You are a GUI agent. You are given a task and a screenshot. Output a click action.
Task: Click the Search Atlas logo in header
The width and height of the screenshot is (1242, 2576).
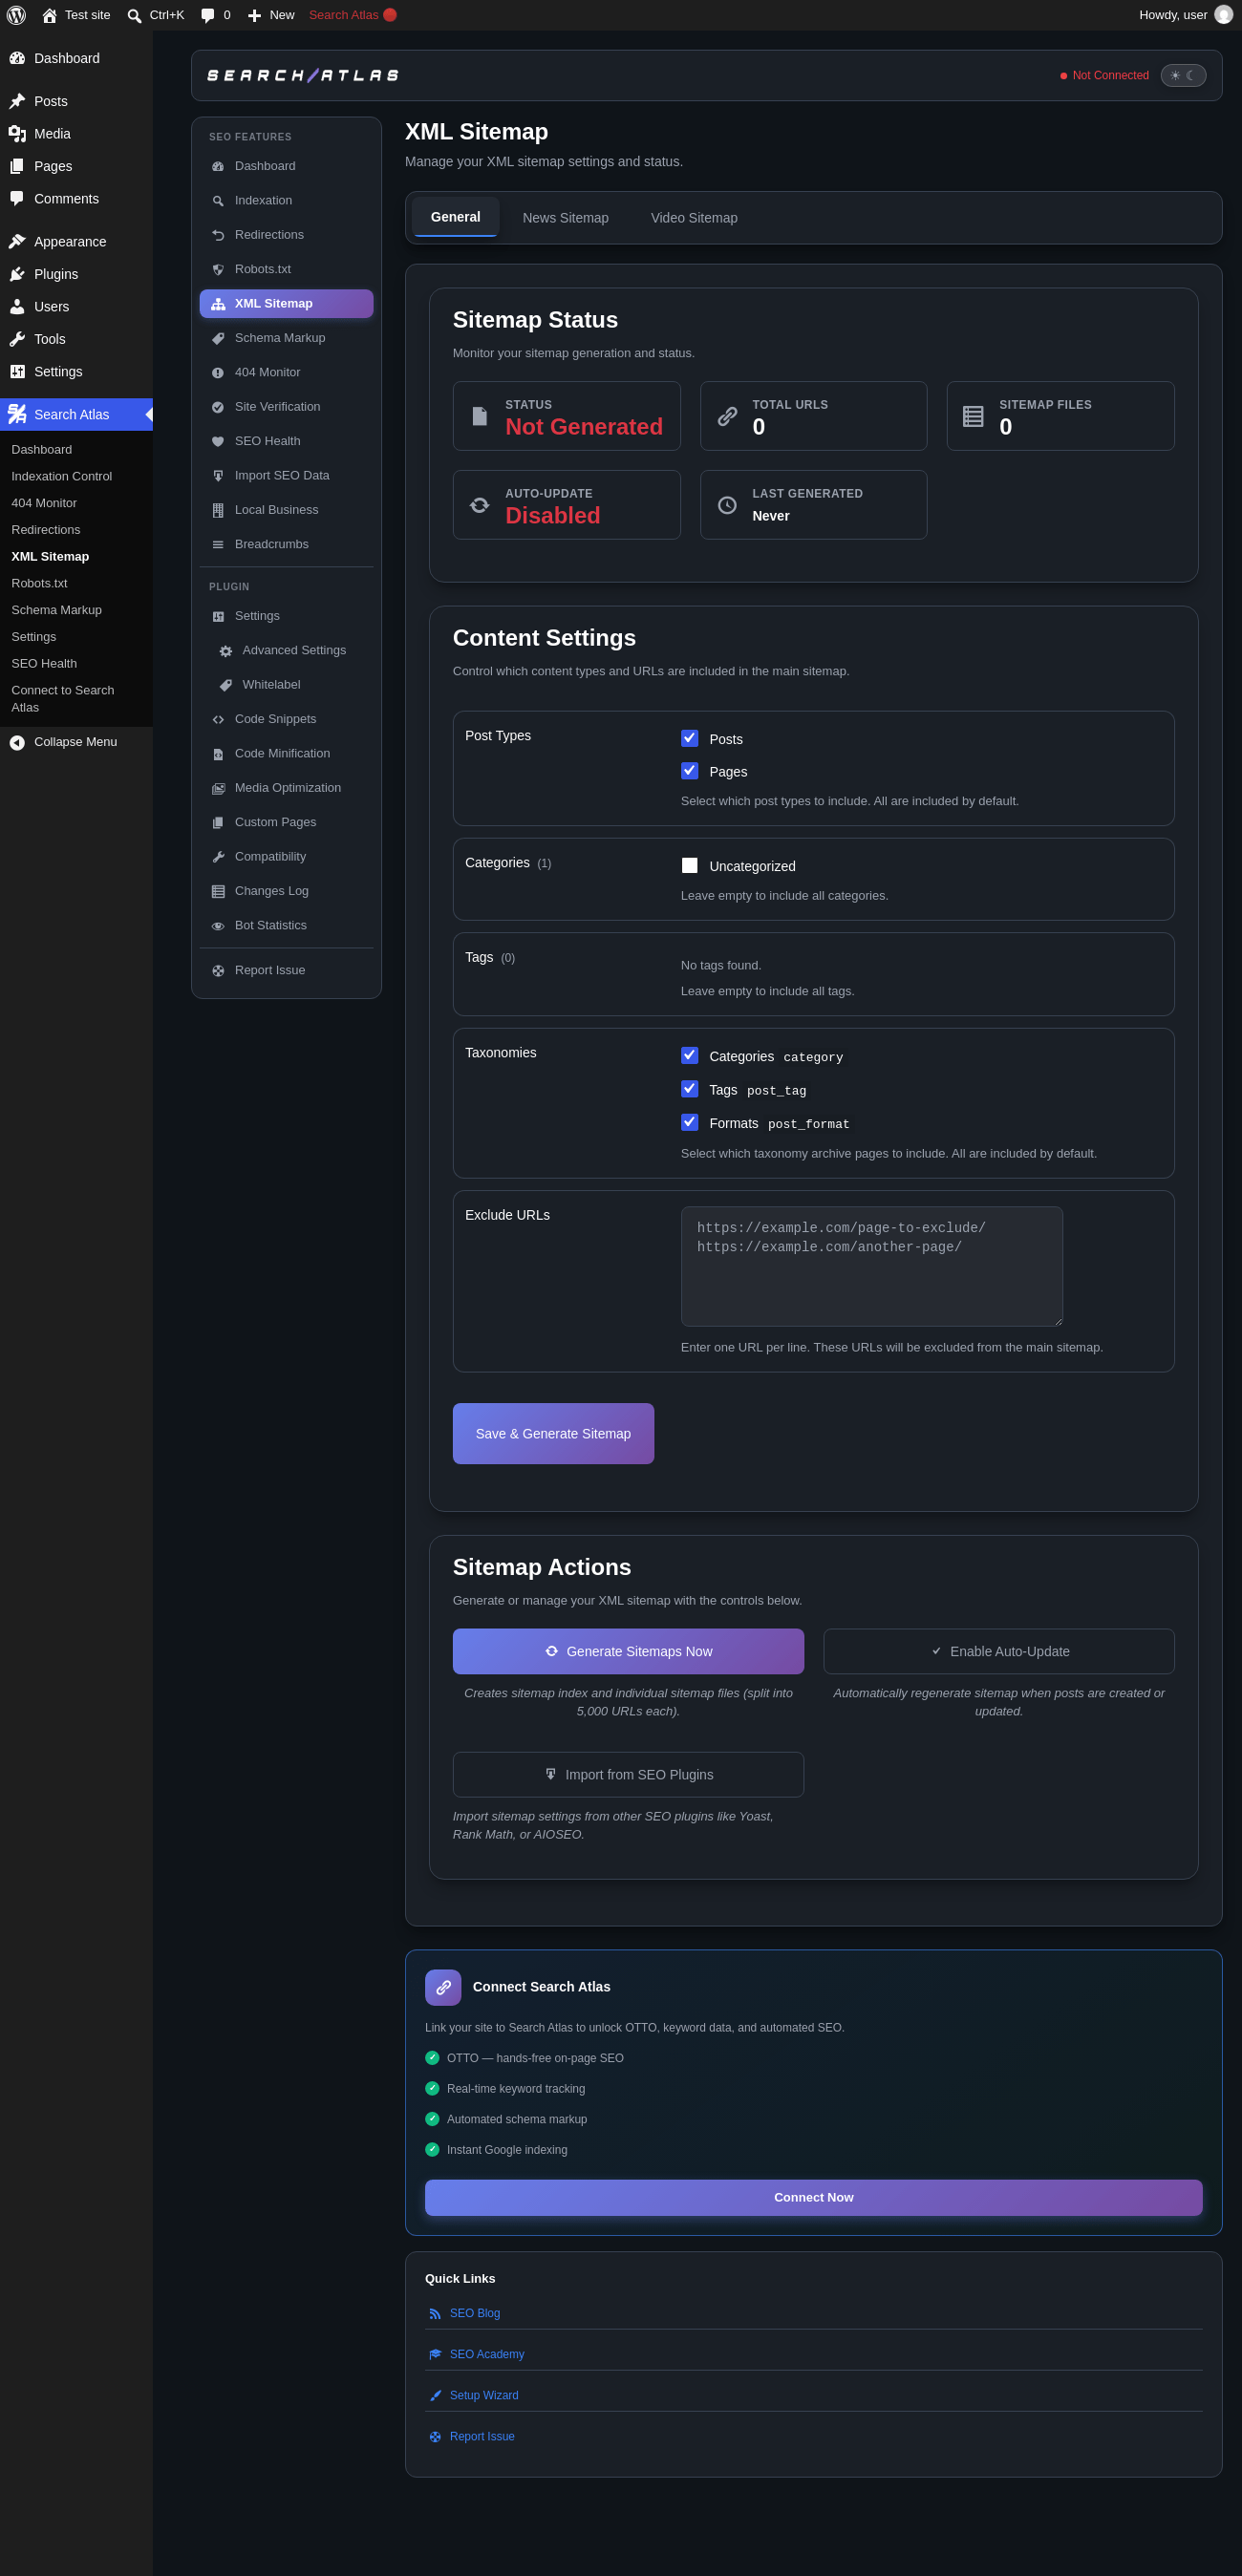click(x=303, y=75)
